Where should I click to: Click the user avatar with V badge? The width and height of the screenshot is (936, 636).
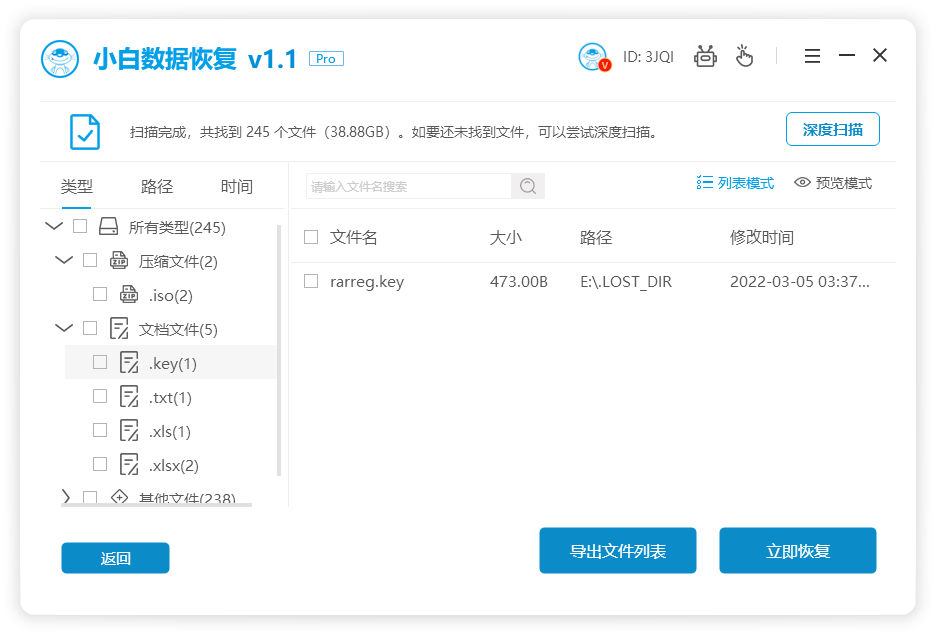592,56
